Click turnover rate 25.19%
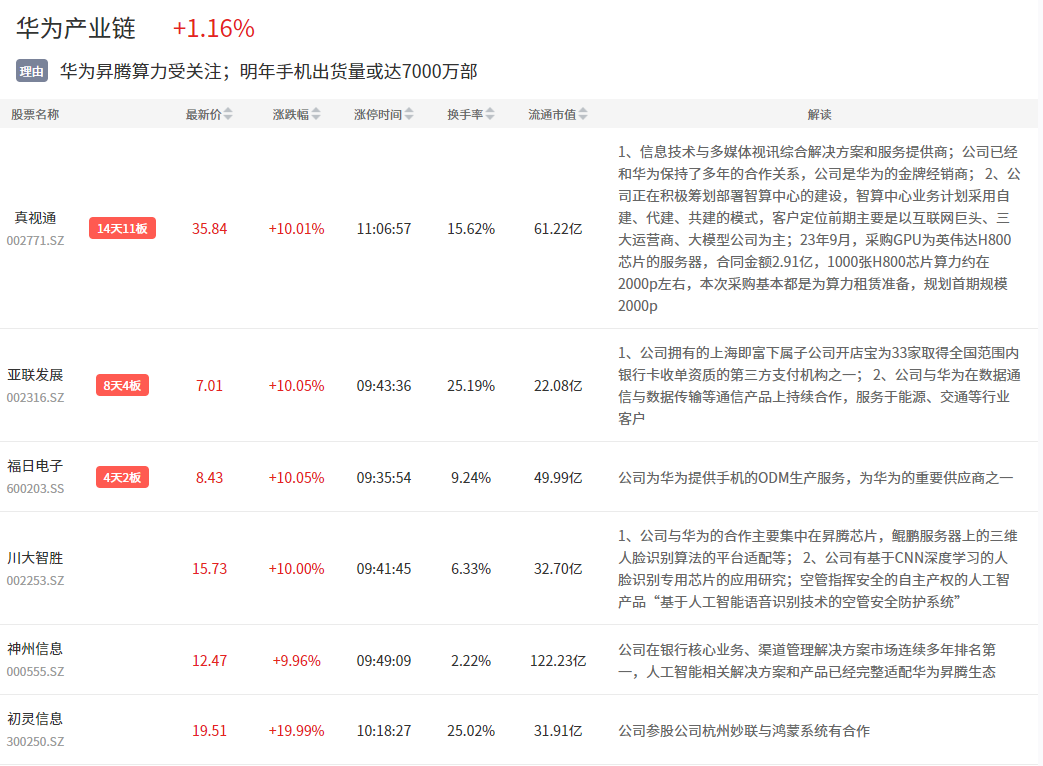This screenshot has height=766, width=1043. coord(471,386)
